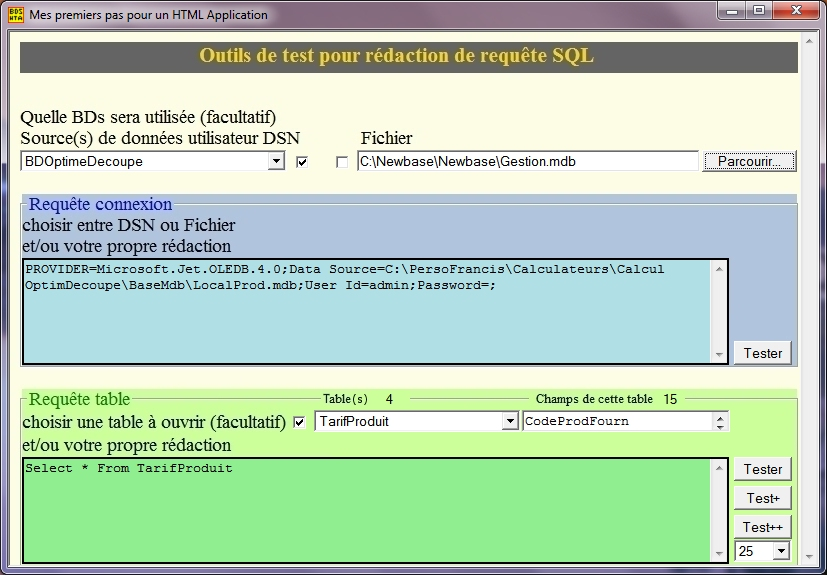The width and height of the screenshot is (827, 575).
Task: Click the SQL query box's scroll-up arrow
Action: click(x=718, y=468)
